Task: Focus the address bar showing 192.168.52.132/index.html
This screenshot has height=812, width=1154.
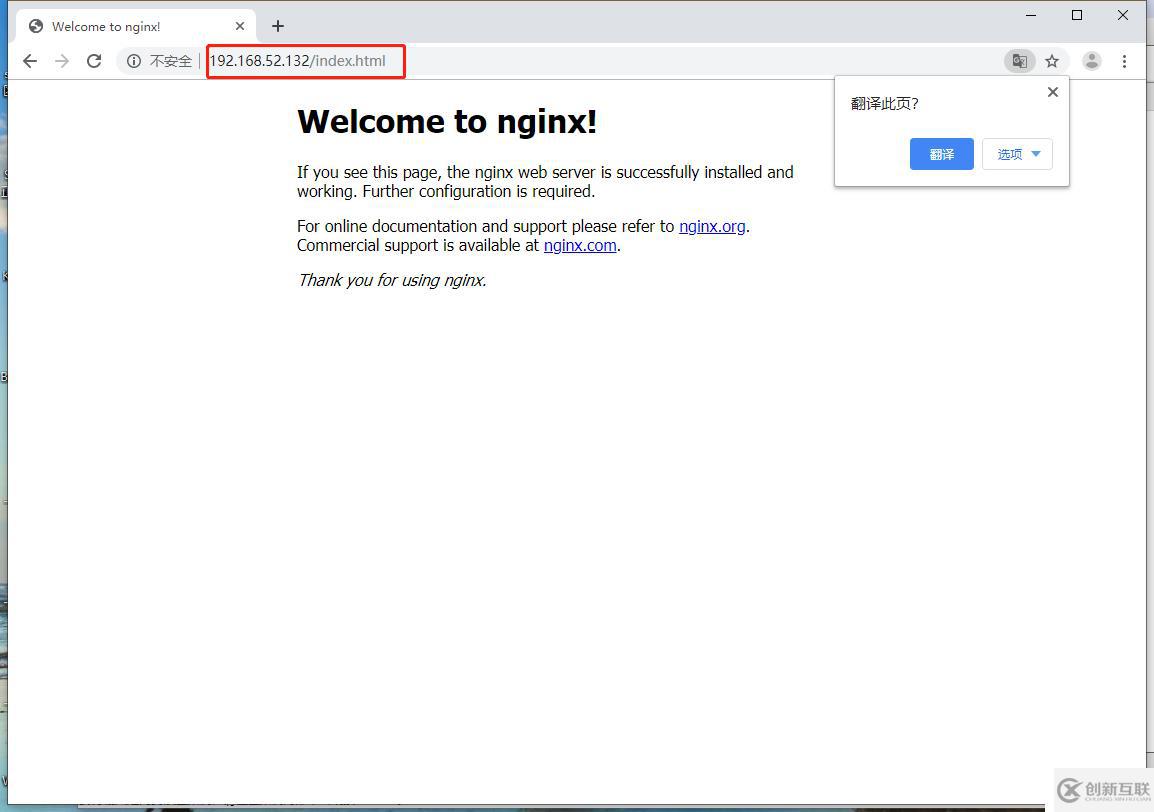Action: pos(600,61)
